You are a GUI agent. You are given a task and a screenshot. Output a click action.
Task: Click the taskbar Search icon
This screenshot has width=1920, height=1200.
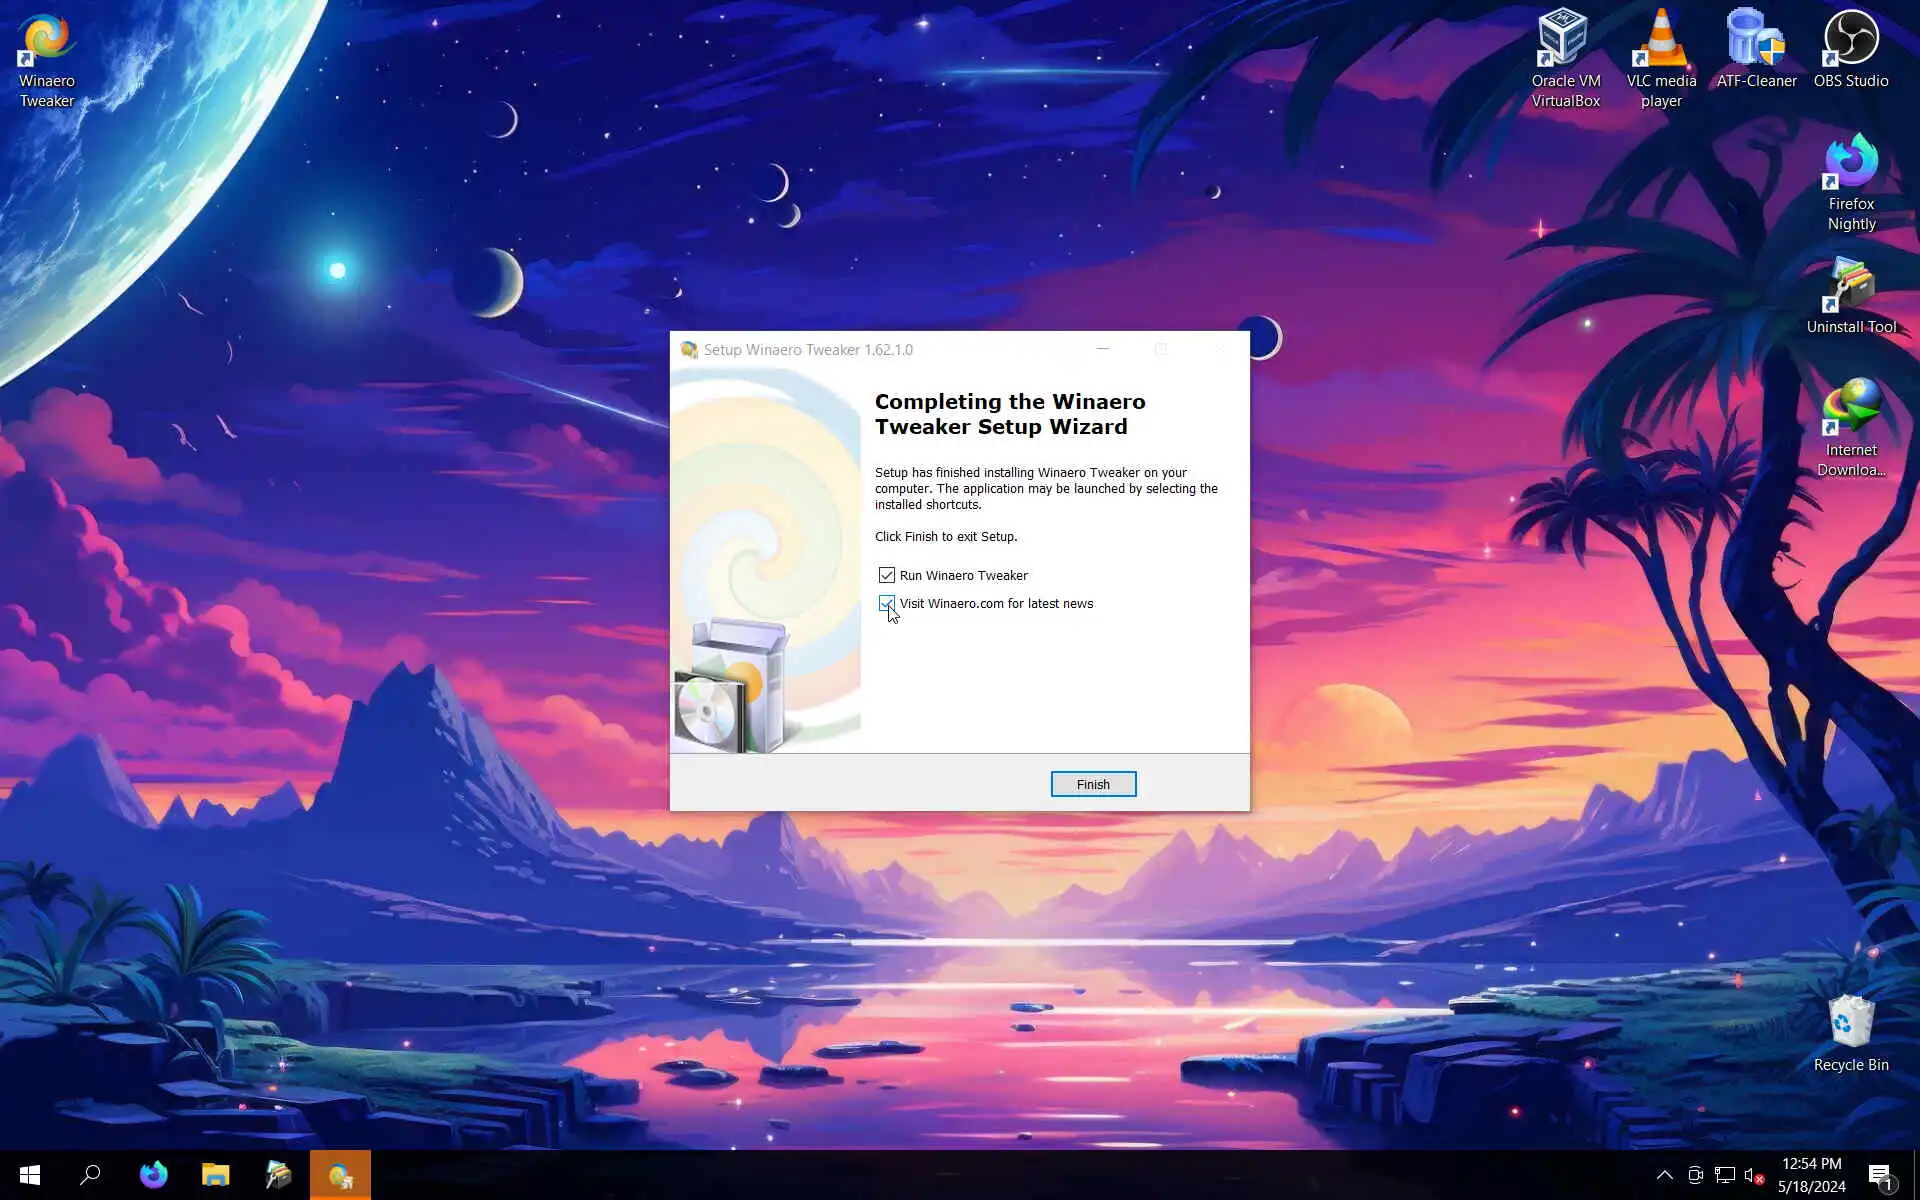(91, 1175)
